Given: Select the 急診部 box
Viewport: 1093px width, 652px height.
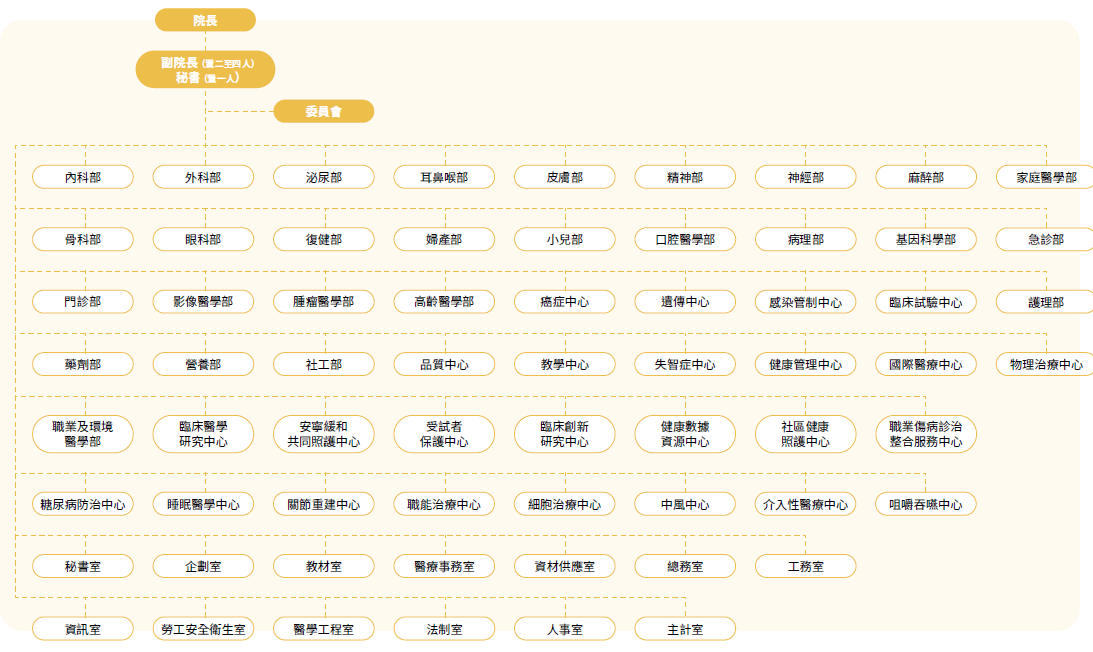Looking at the screenshot, I should pyautogui.click(x=1046, y=239).
